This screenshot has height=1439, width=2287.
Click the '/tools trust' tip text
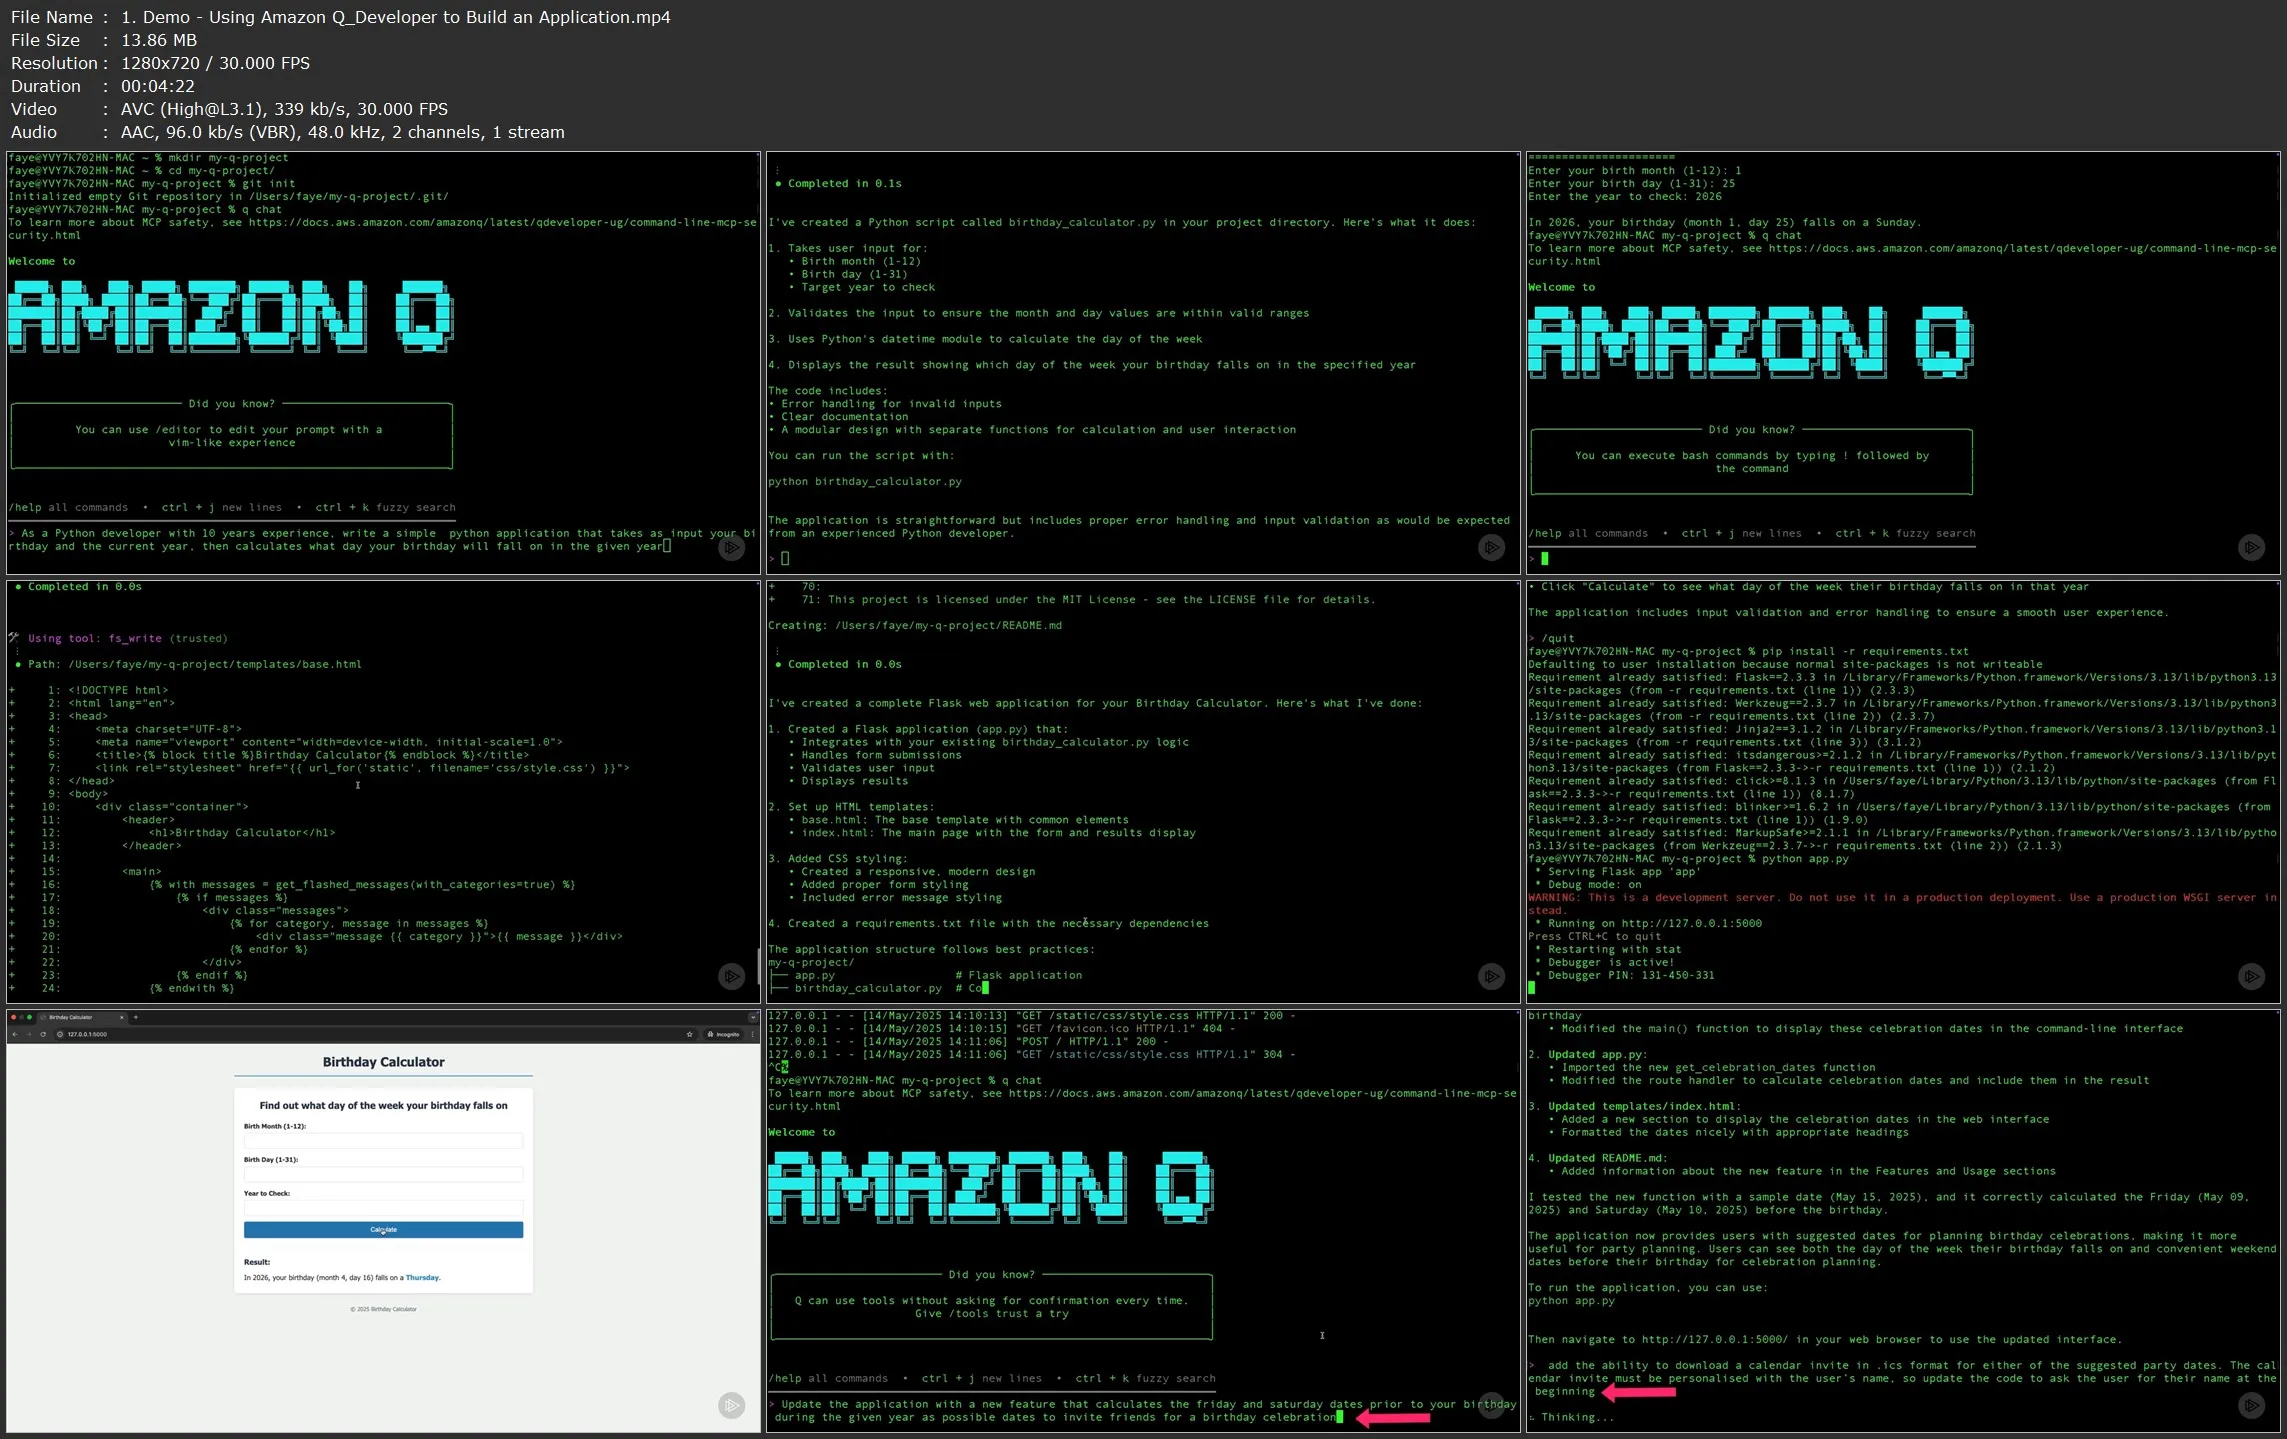point(991,1308)
